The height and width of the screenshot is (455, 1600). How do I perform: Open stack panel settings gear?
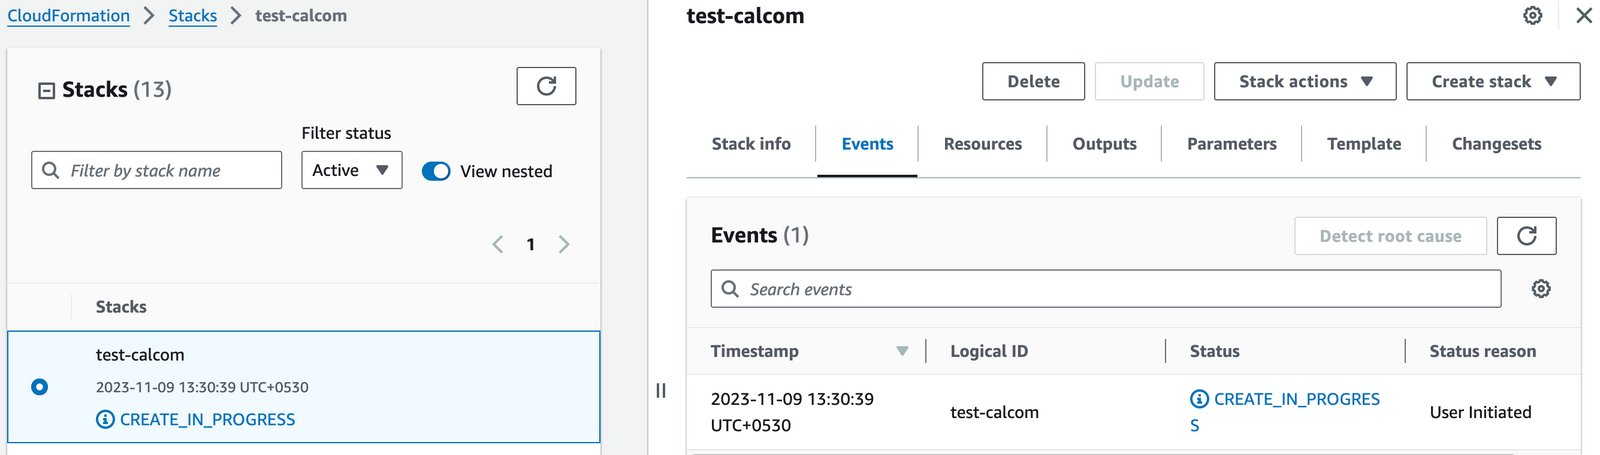[1532, 15]
